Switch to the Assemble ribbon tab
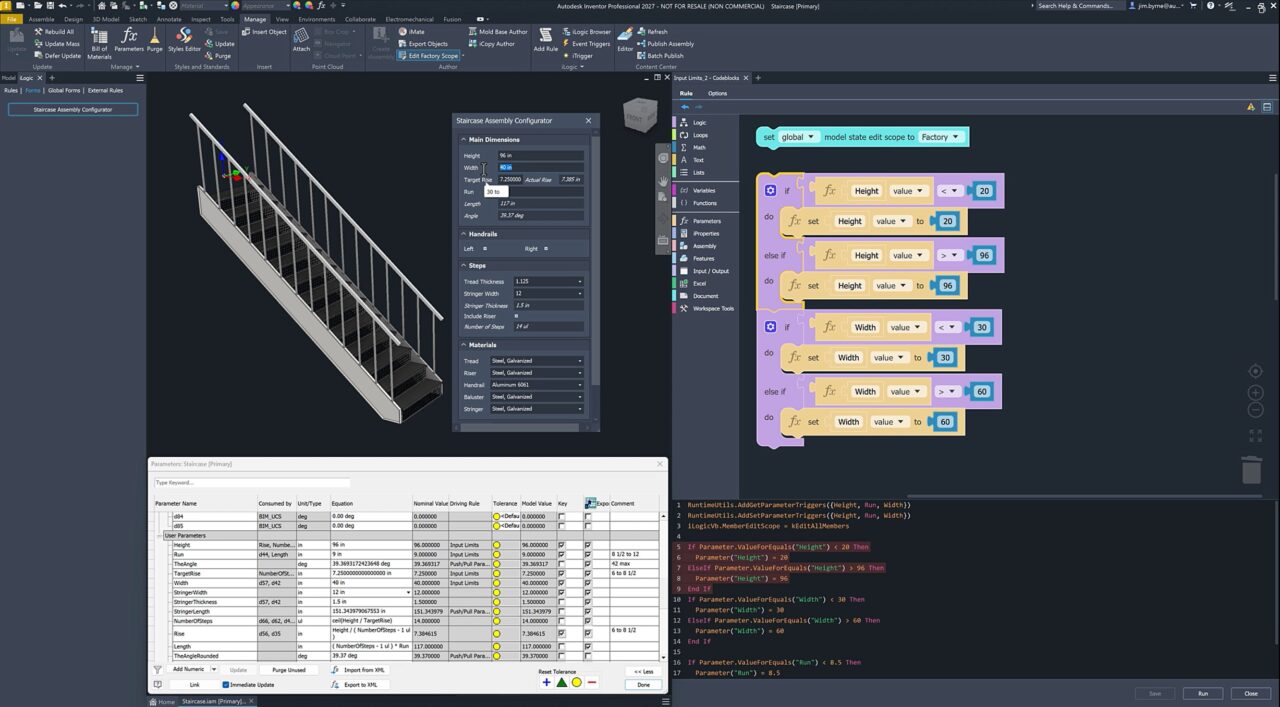 tap(40, 18)
